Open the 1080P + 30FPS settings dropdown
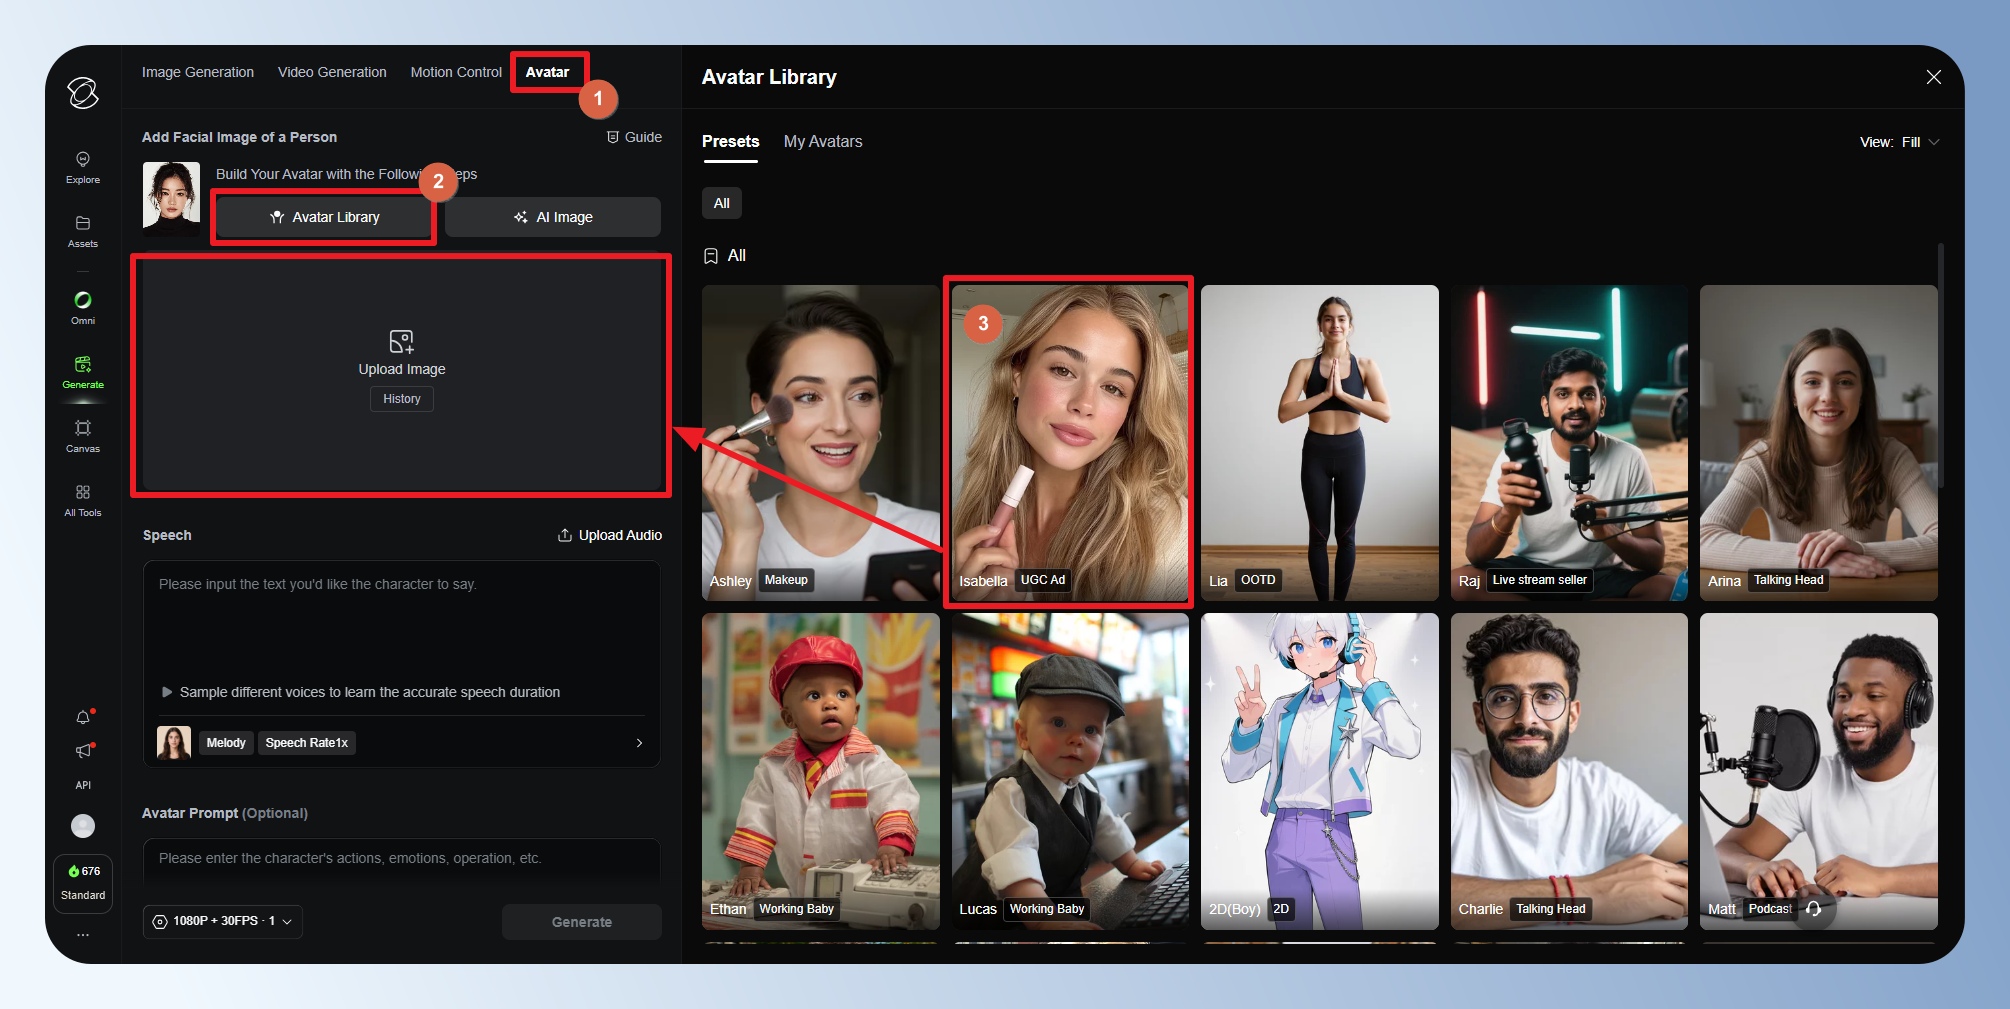This screenshot has width=2010, height=1009. coord(223,921)
